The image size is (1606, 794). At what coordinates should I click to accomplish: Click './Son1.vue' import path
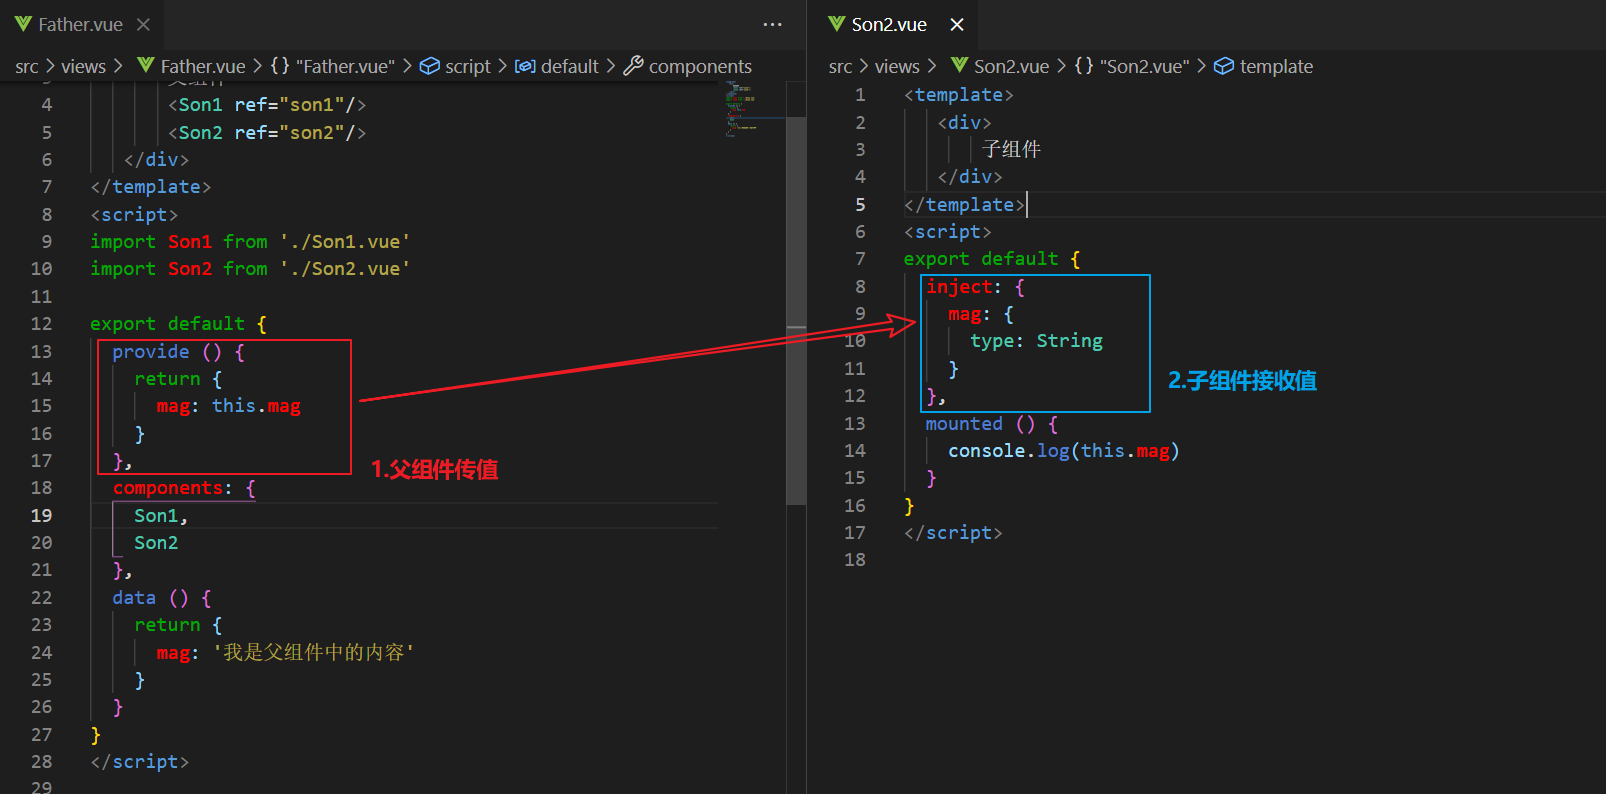345,241
